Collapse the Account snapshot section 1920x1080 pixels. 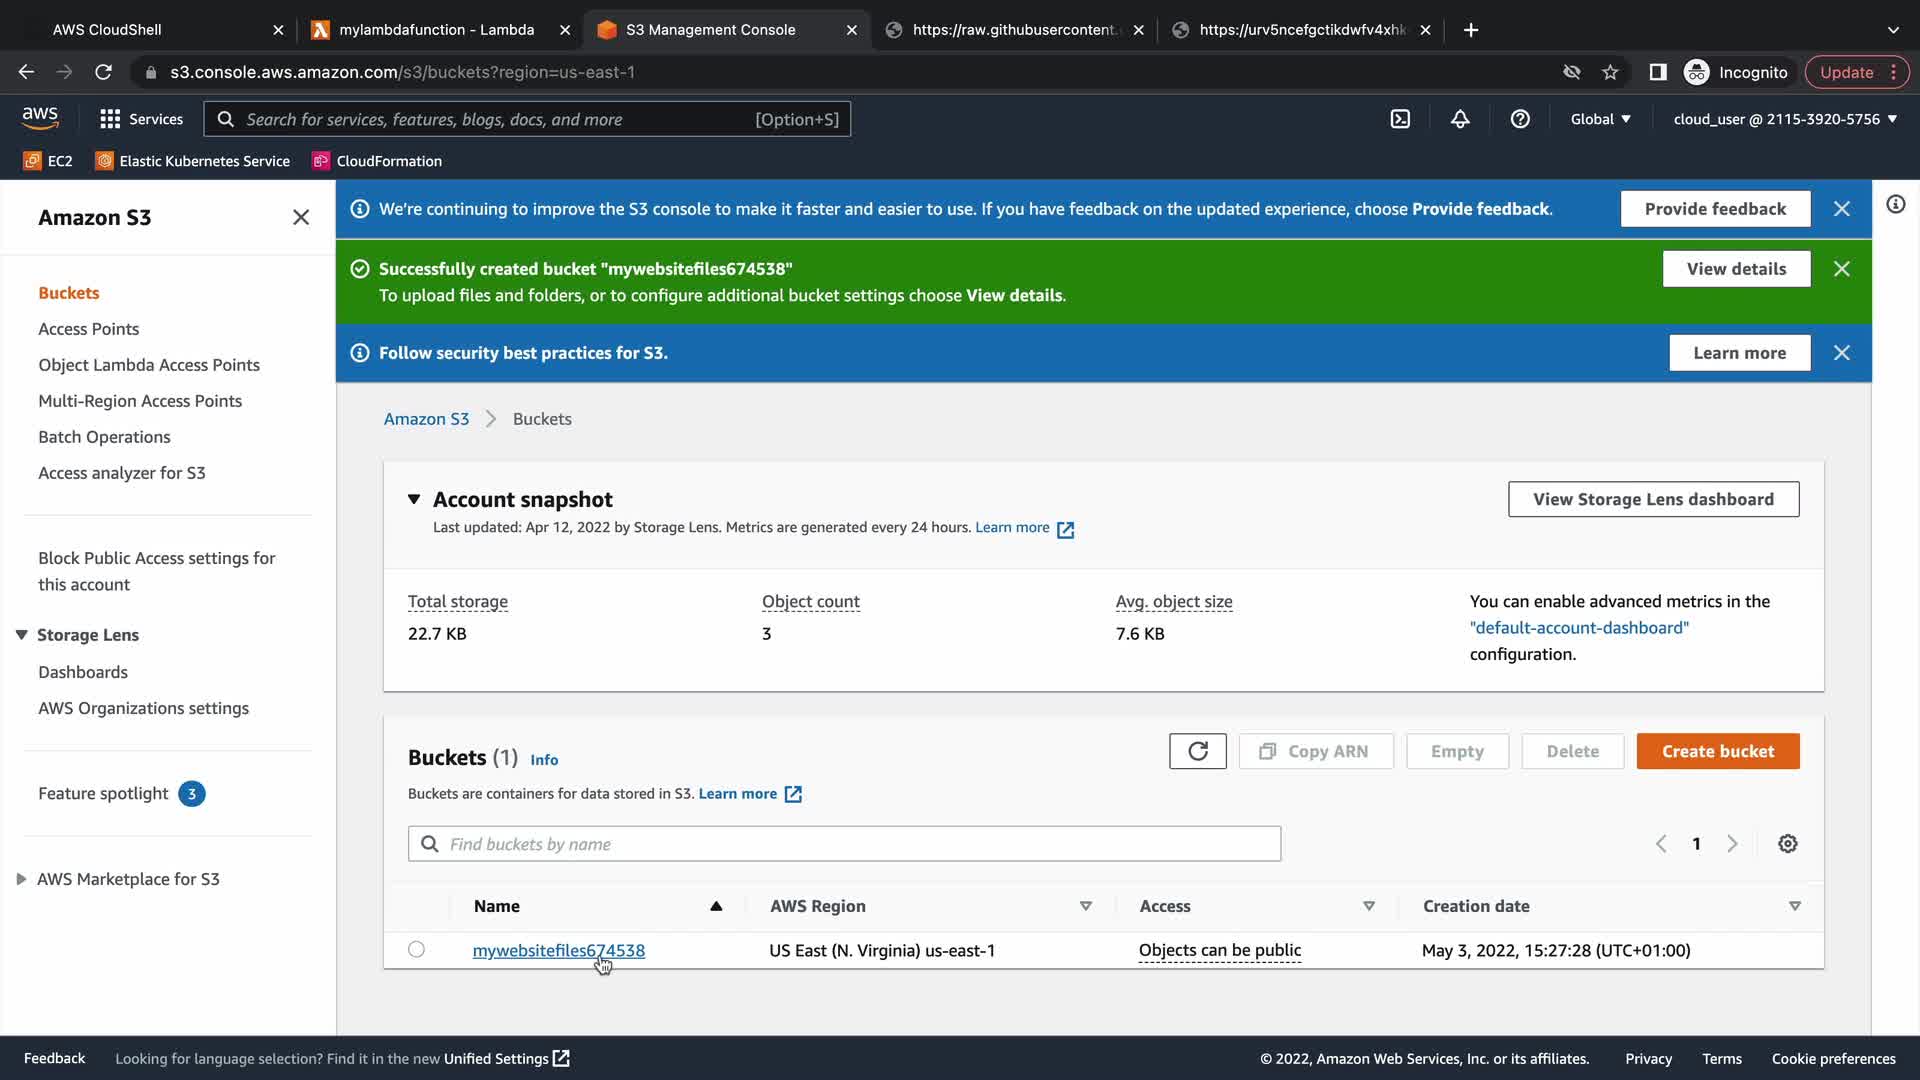click(x=414, y=499)
